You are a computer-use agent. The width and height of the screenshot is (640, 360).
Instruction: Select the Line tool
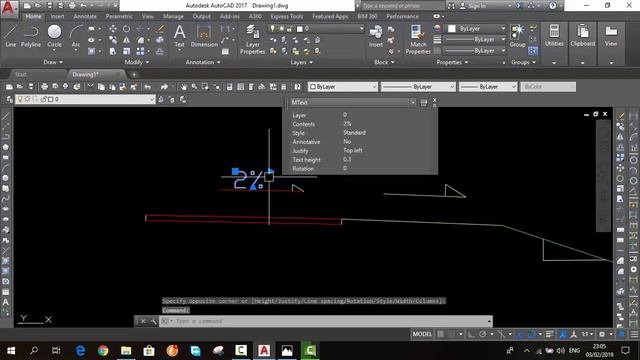coord(10,36)
